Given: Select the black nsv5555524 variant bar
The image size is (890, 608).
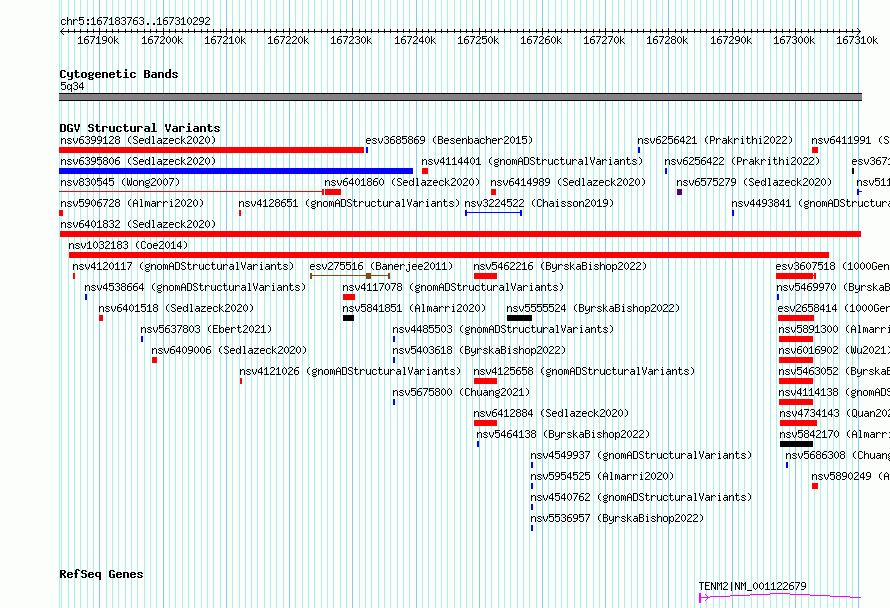Looking at the screenshot, I should 519,318.
